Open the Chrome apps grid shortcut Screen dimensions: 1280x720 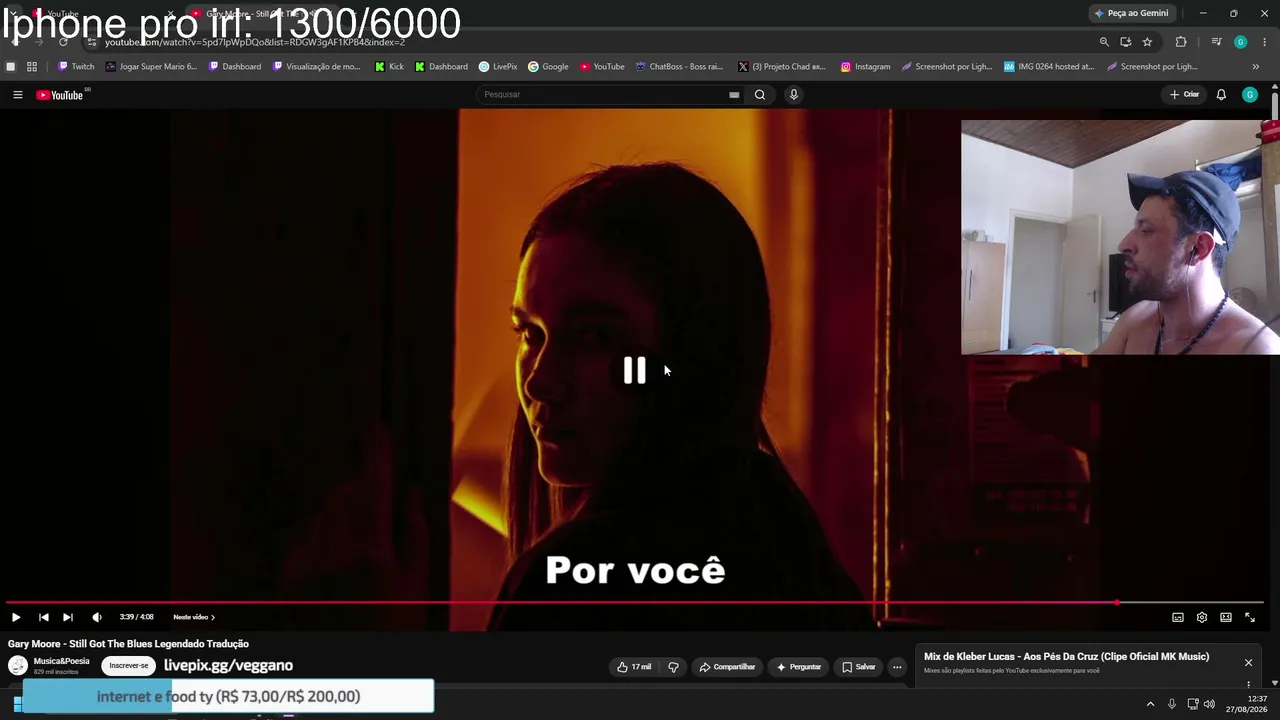pos(32,67)
